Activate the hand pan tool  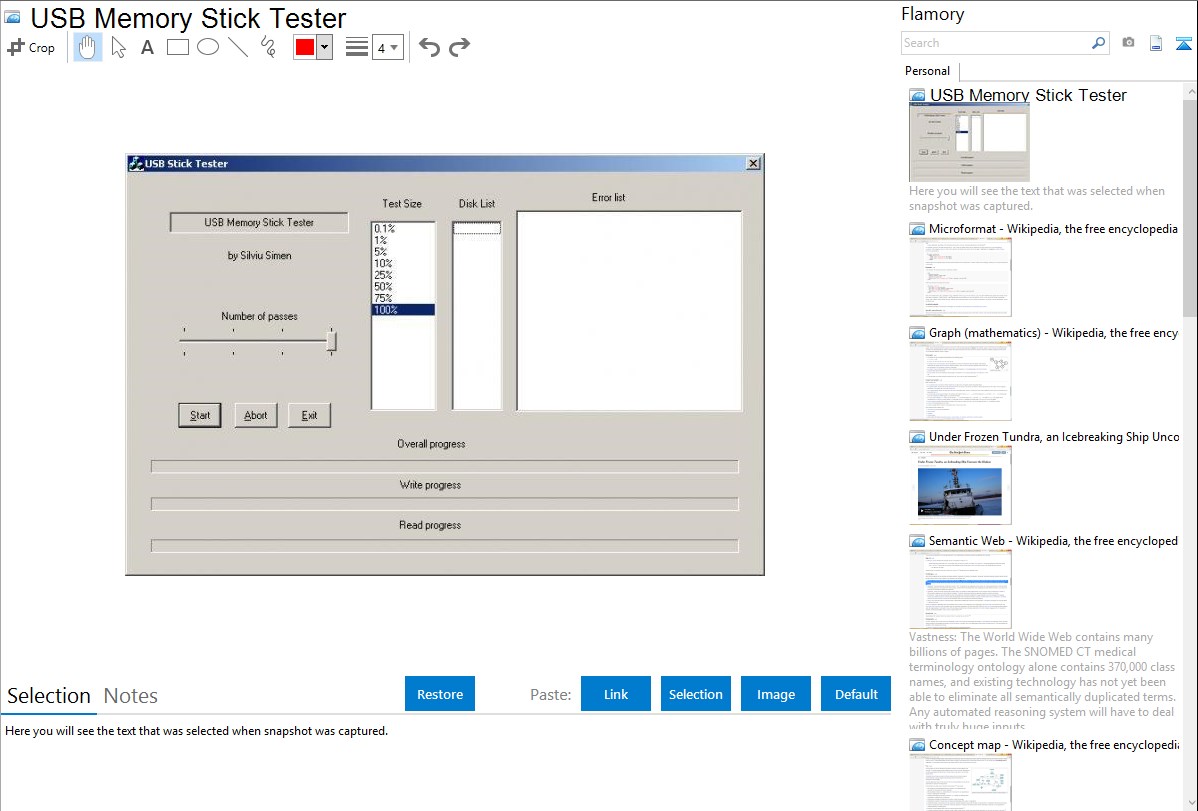[x=88, y=47]
